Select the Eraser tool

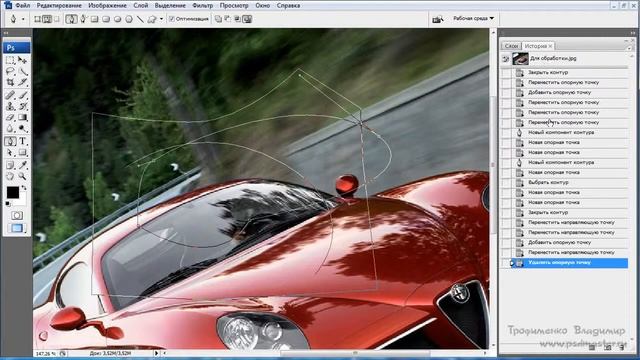click(10, 118)
